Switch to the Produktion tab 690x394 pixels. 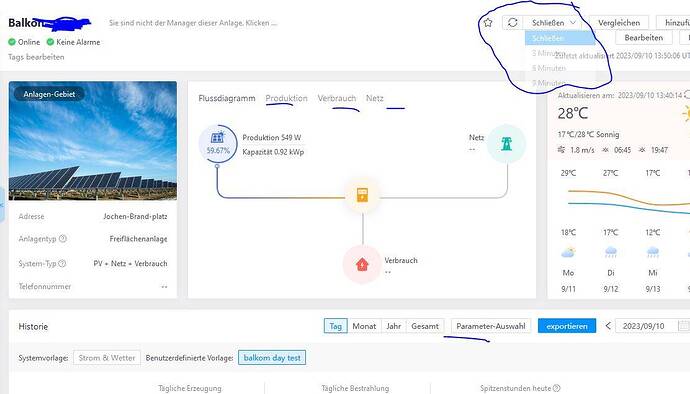tap(286, 98)
